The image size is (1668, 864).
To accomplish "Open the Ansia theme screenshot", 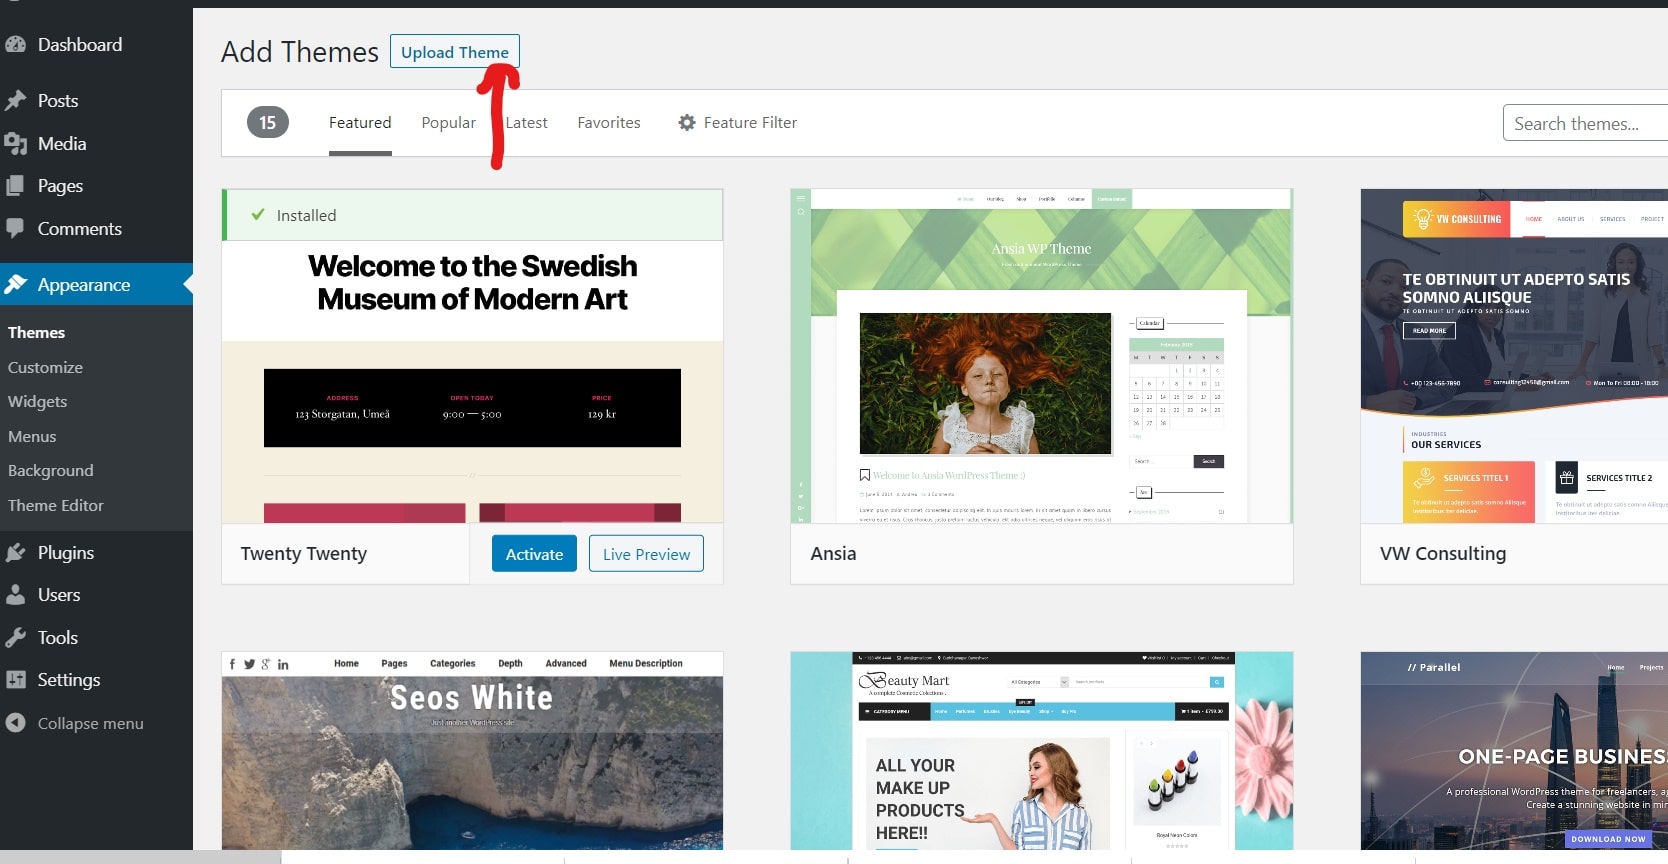I will pyautogui.click(x=1041, y=356).
